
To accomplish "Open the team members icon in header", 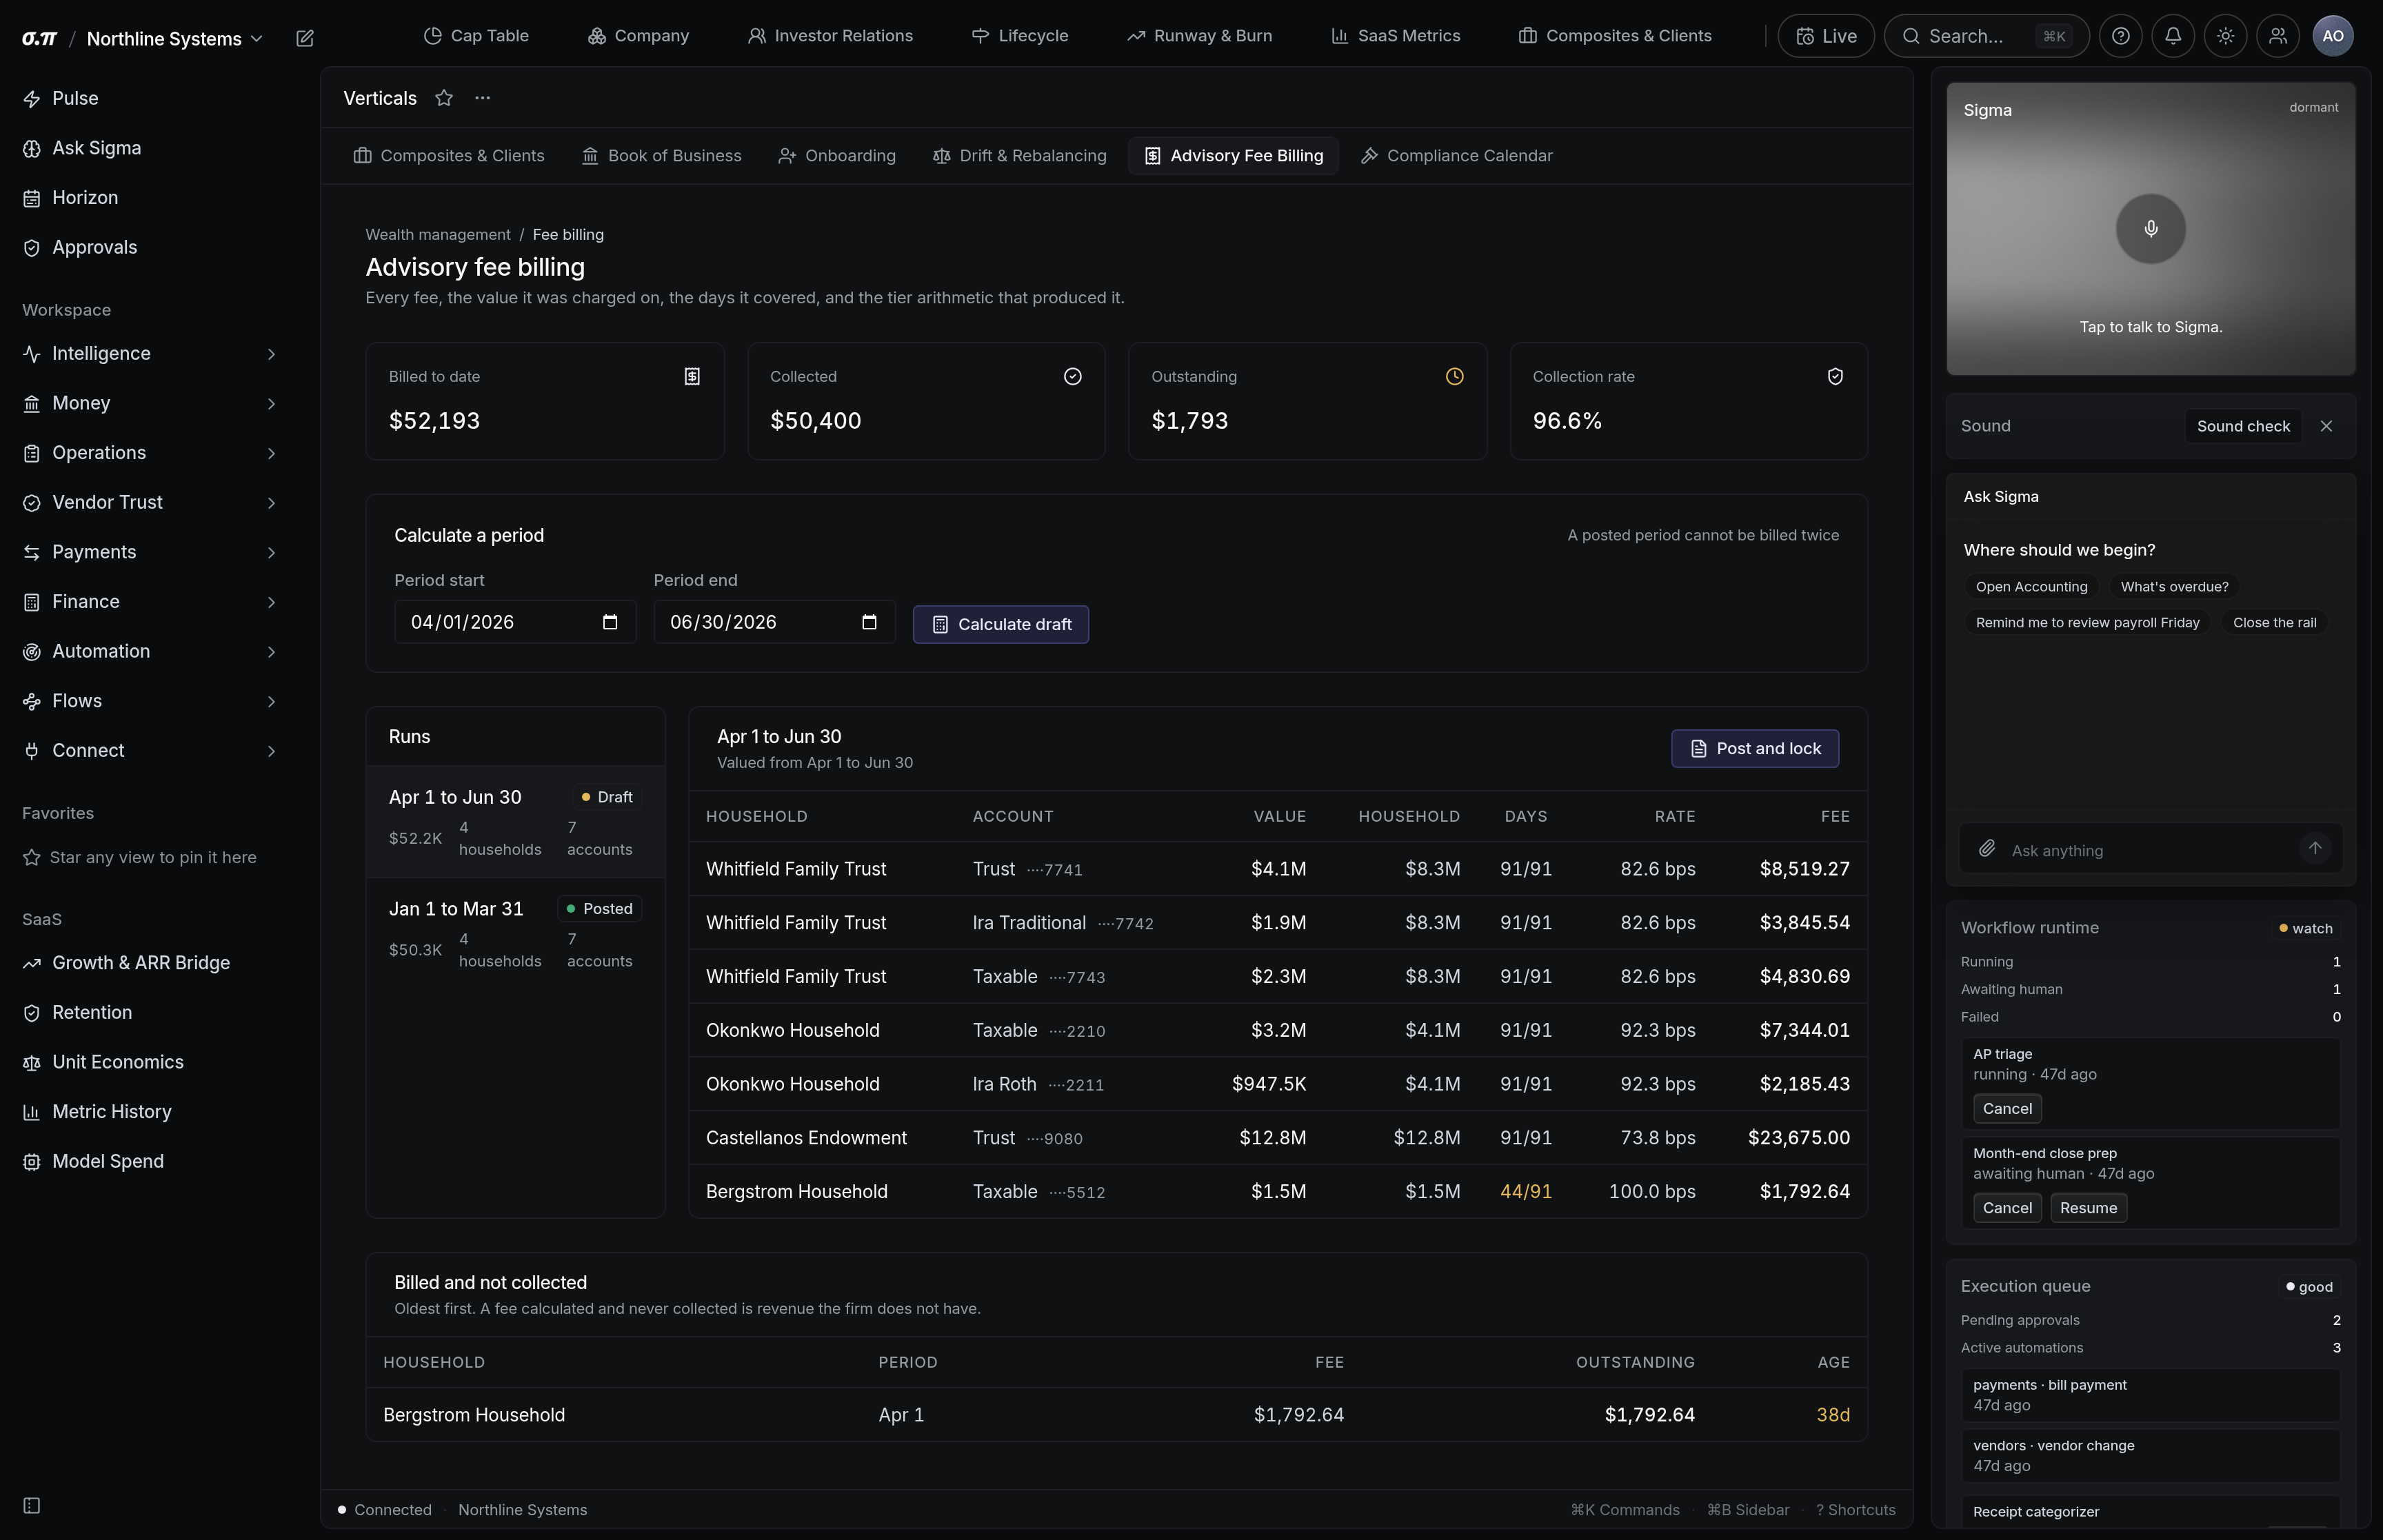I will tap(2278, 36).
